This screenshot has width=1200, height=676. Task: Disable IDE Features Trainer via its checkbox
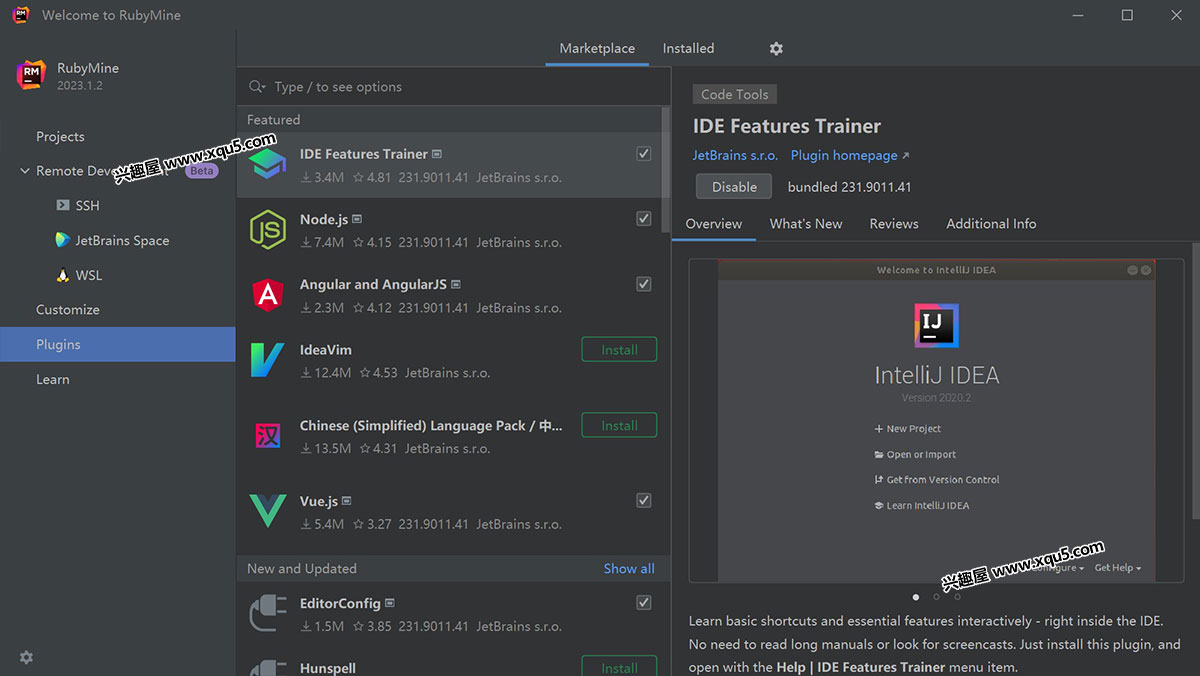pos(644,154)
